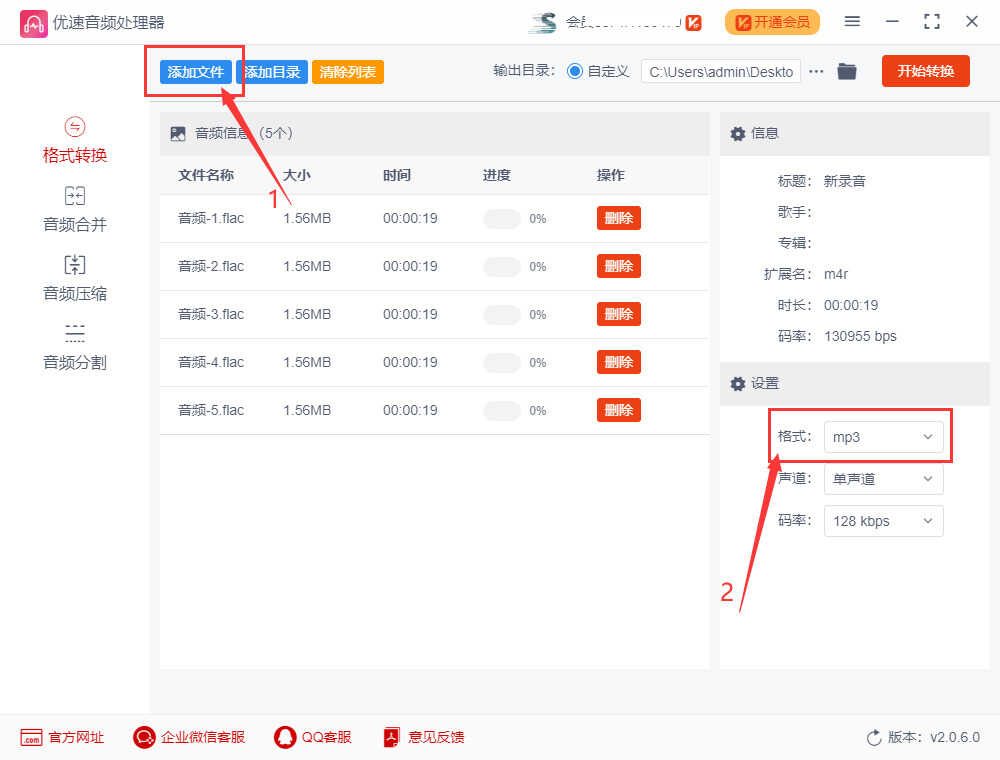1000x760 pixels.
Task: Delete the 音频-2.flac row
Action: 619,266
